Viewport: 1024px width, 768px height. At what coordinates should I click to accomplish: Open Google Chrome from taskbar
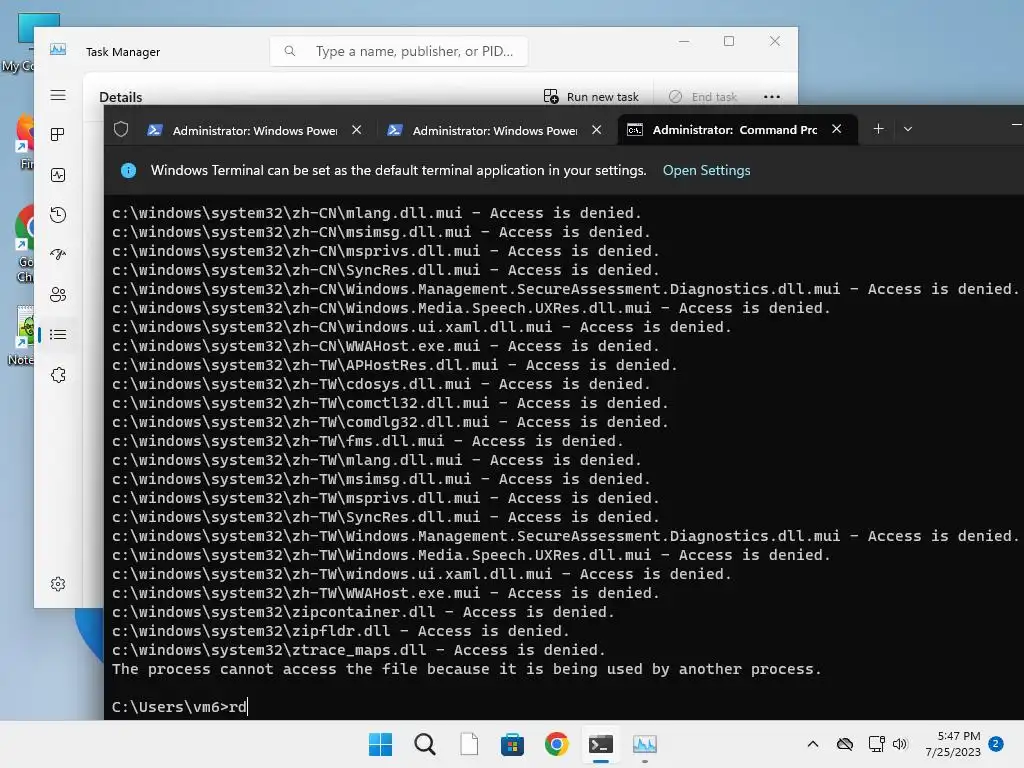[556, 744]
